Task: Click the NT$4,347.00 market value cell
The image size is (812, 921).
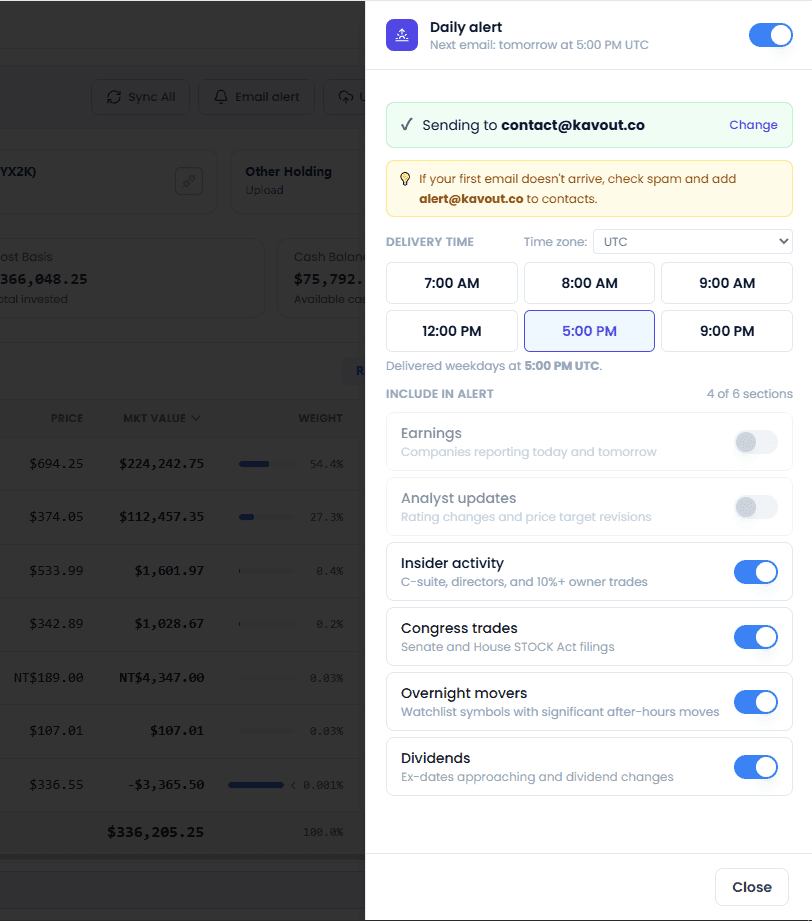Action: click(162, 678)
